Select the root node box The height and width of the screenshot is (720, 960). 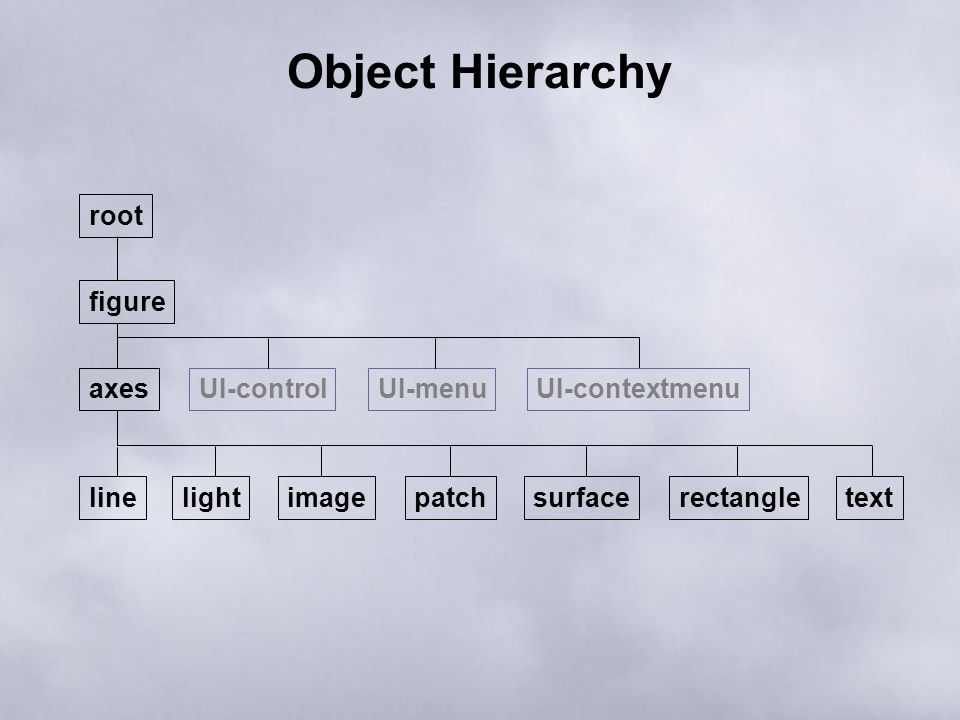tap(116, 216)
